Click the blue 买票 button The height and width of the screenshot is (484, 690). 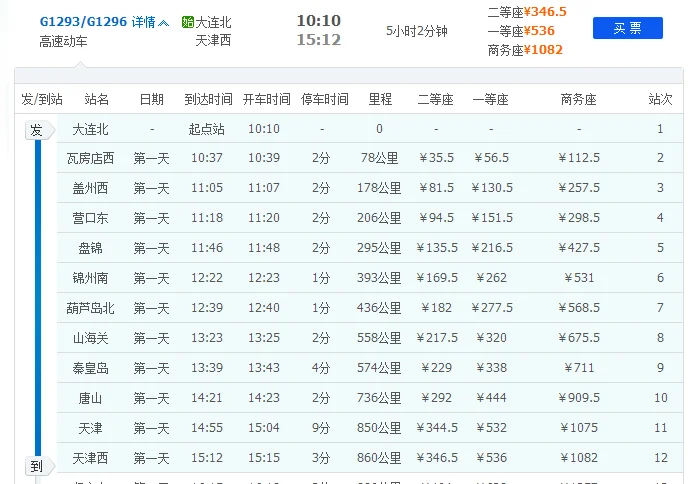(627, 28)
